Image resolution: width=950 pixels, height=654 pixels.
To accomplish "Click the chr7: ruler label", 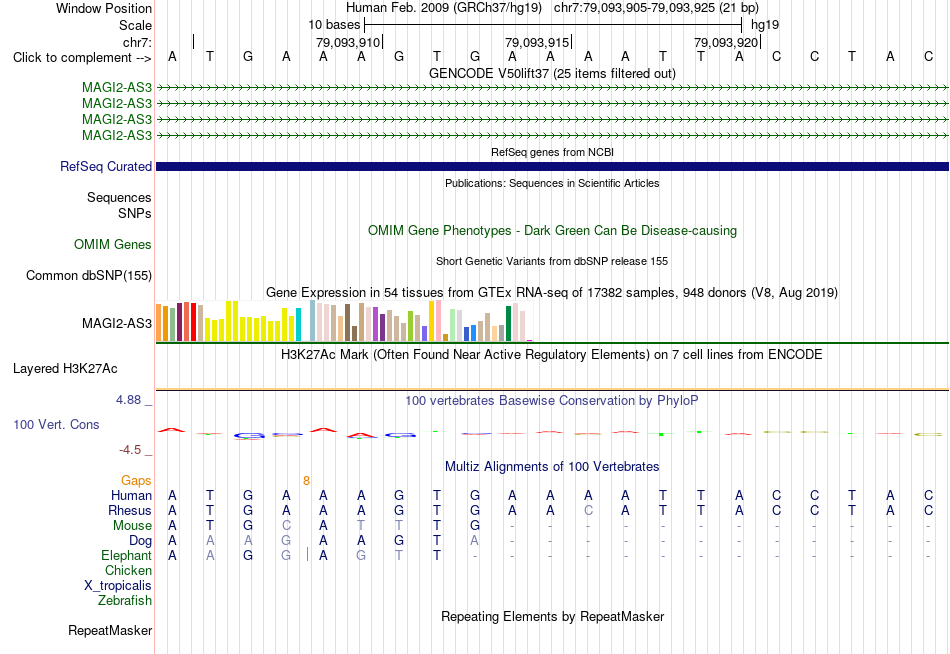I will click(137, 42).
